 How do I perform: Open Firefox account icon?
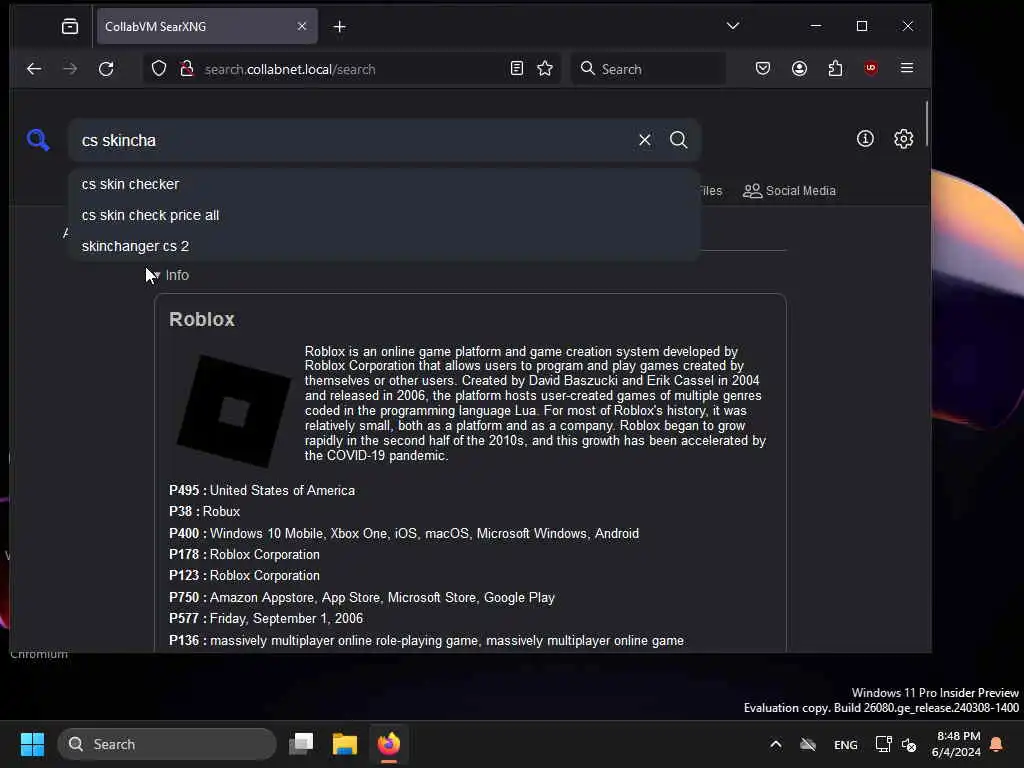coord(799,69)
